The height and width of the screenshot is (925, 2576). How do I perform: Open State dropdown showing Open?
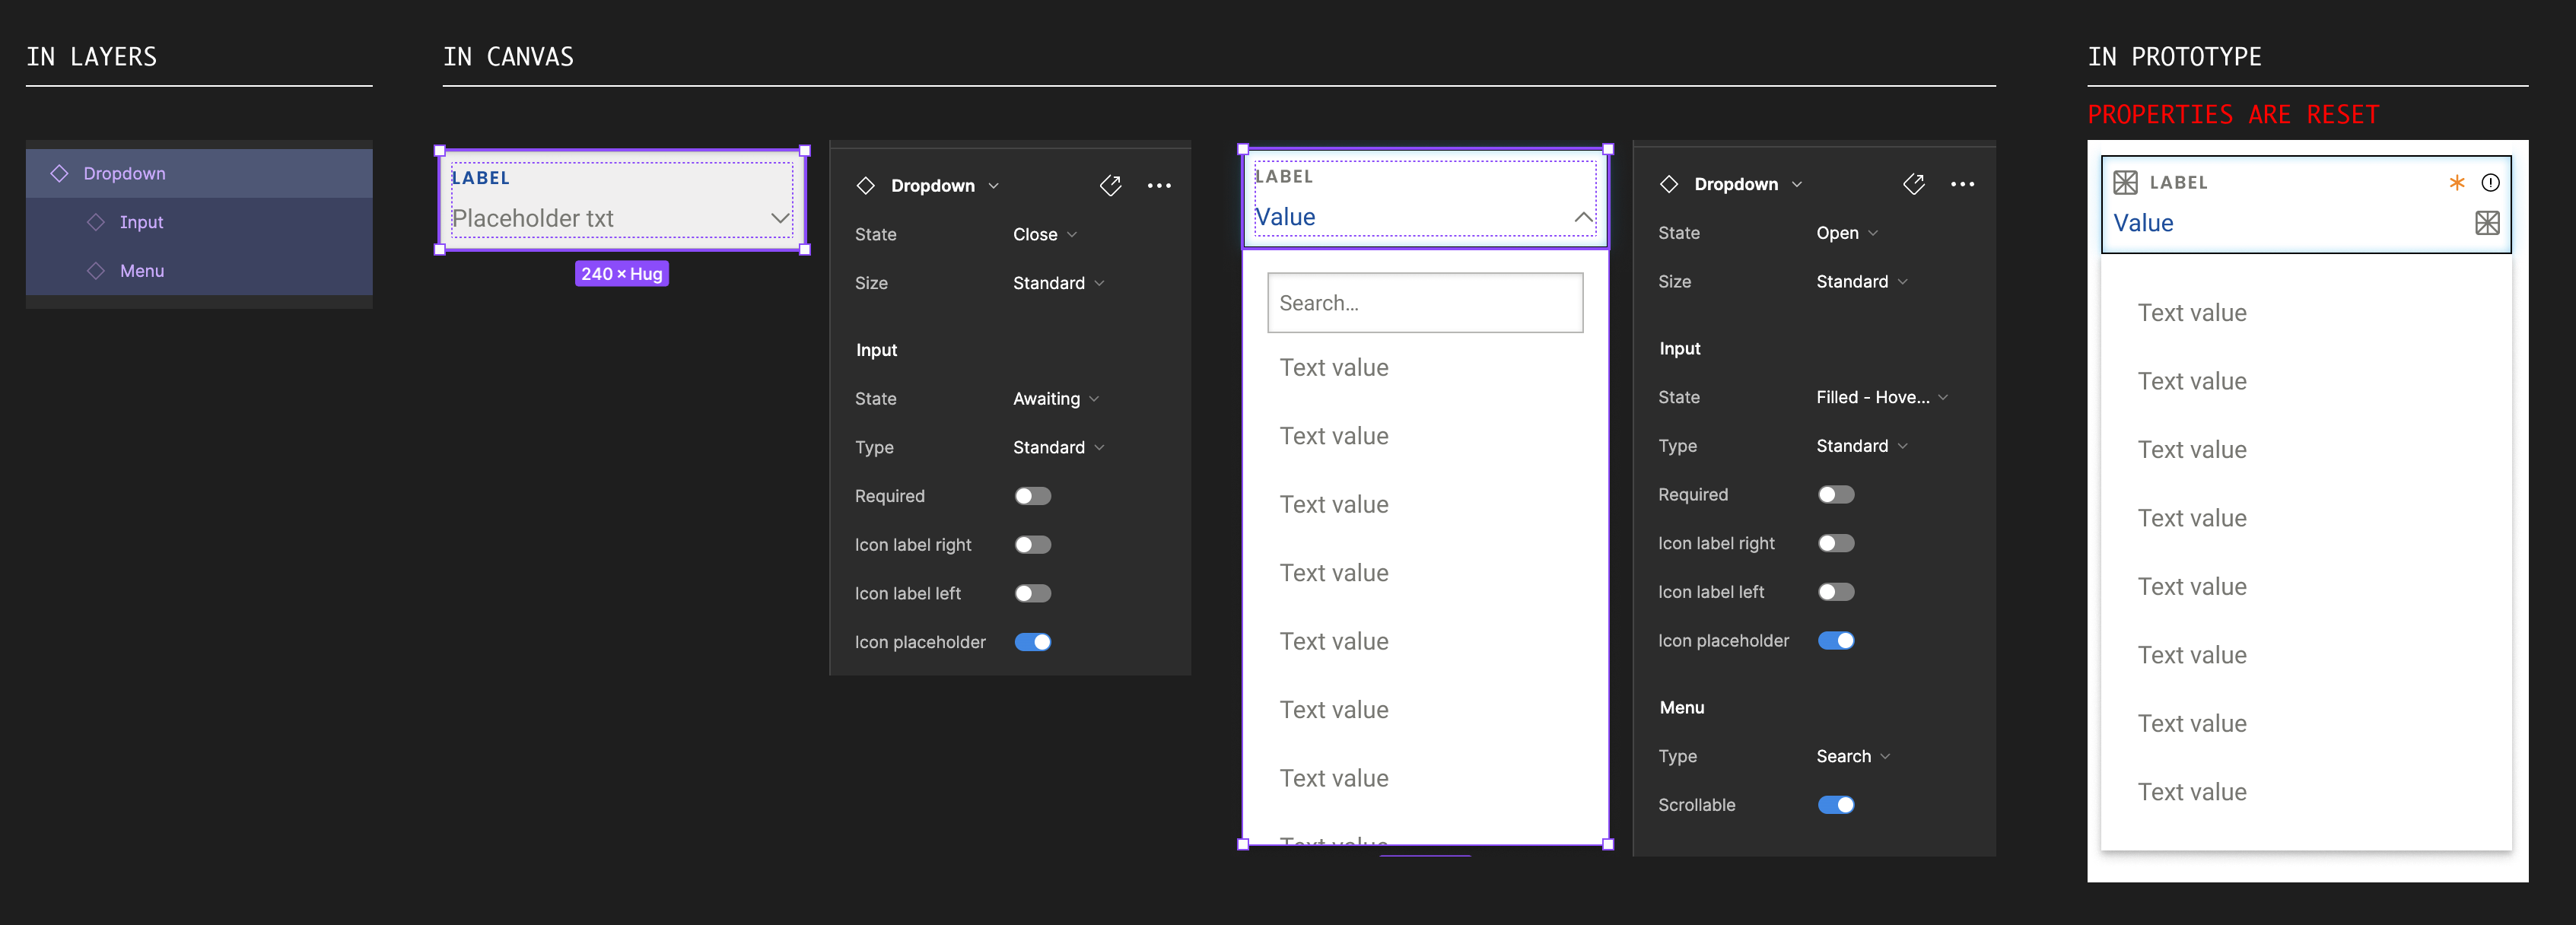[1847, 233]
